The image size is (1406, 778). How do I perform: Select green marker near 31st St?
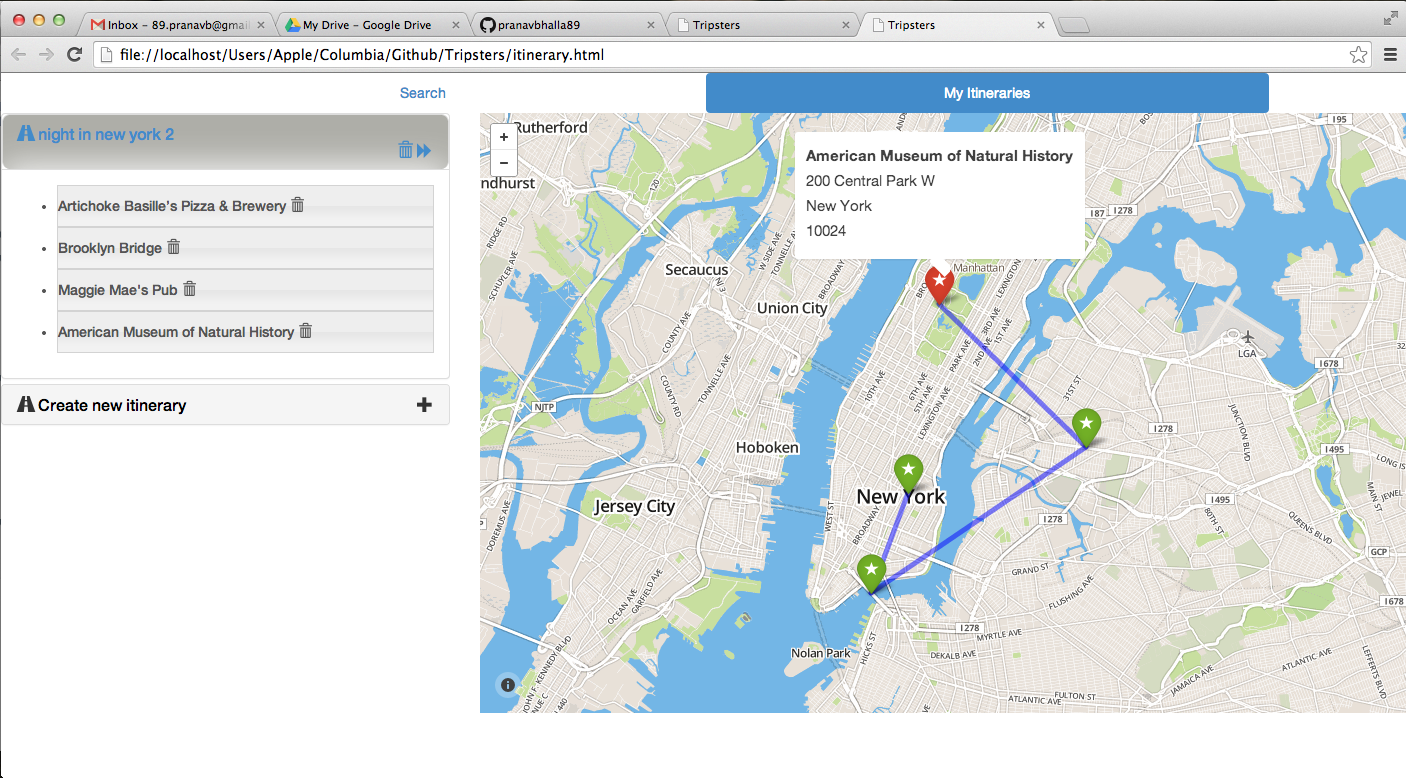tap(1086, 427)
